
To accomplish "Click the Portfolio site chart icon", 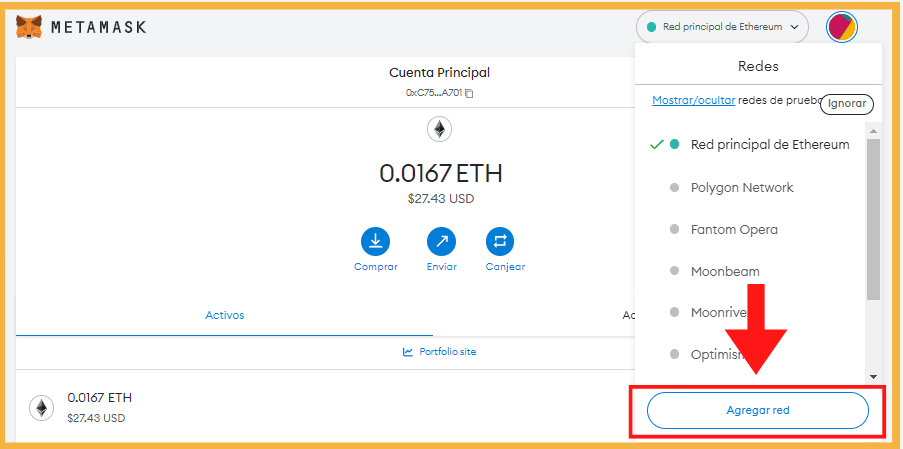I will point(408,352).
